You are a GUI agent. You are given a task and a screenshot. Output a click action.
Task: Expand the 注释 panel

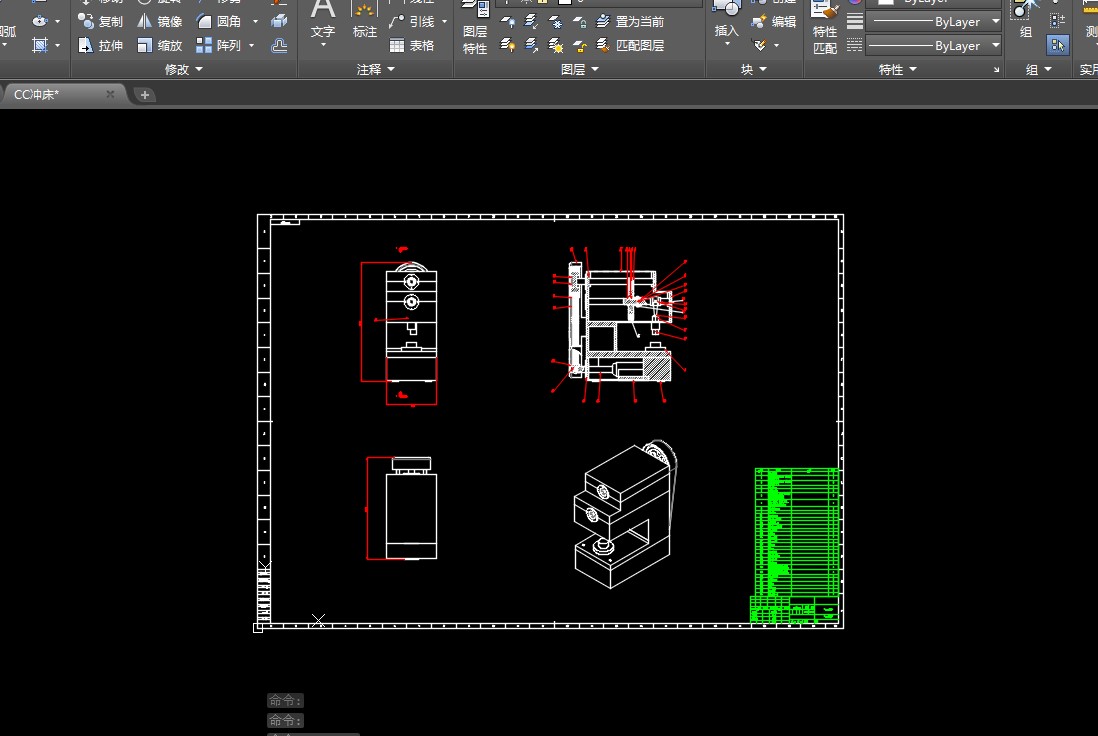coord(376,69)
